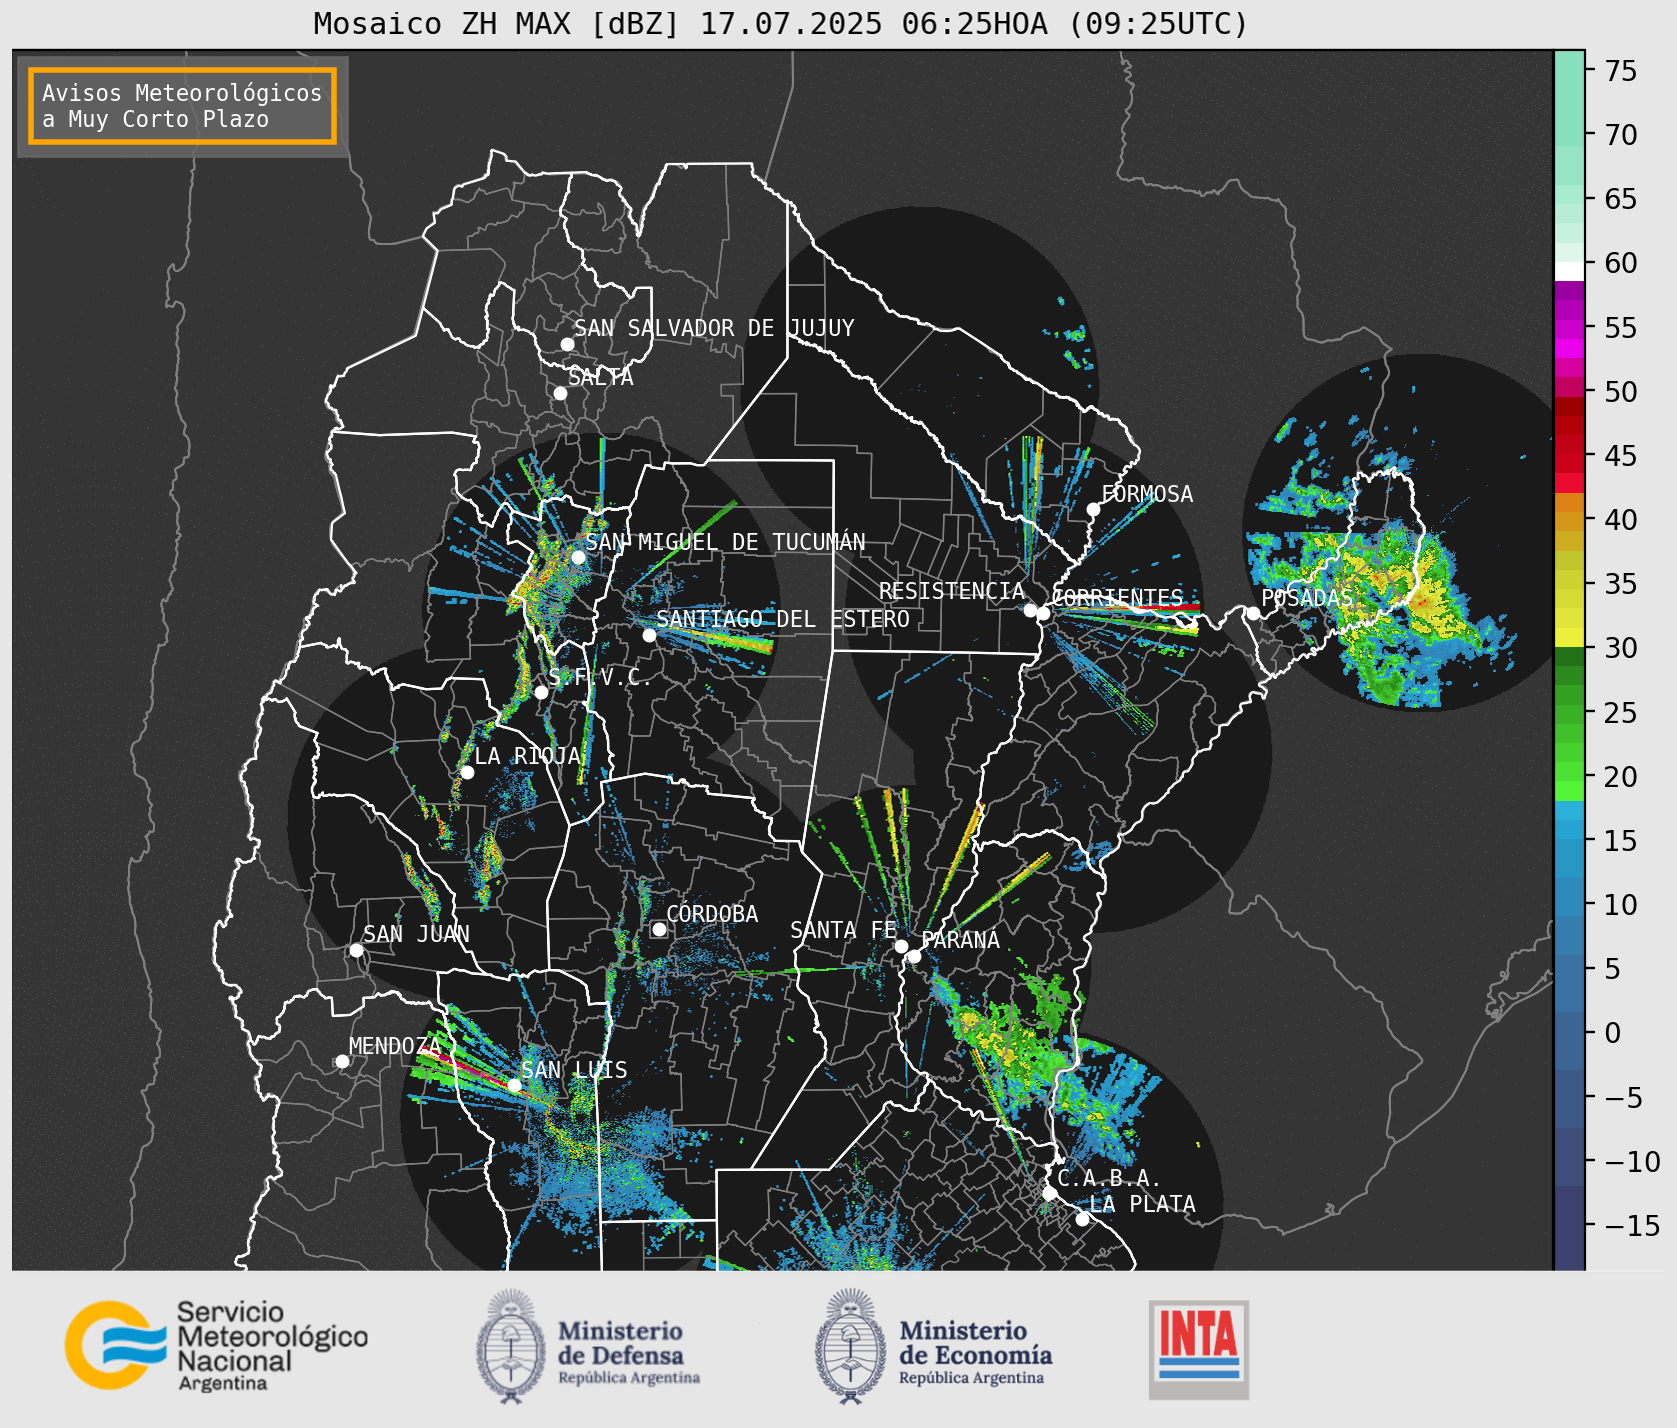Click the Mosaico ZH MAX title text
The image size is (1677, 1428).
pos(780,23)
